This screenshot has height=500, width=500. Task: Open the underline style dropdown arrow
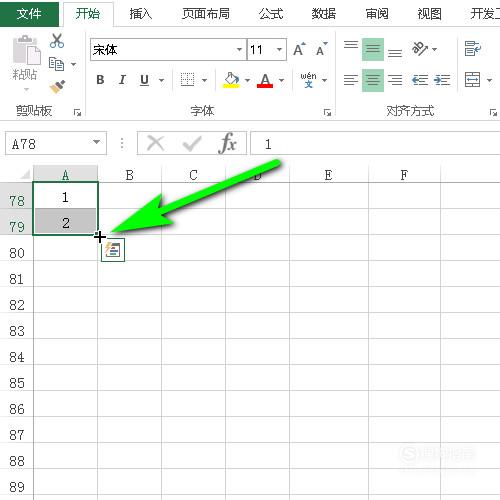pos(161,80)
